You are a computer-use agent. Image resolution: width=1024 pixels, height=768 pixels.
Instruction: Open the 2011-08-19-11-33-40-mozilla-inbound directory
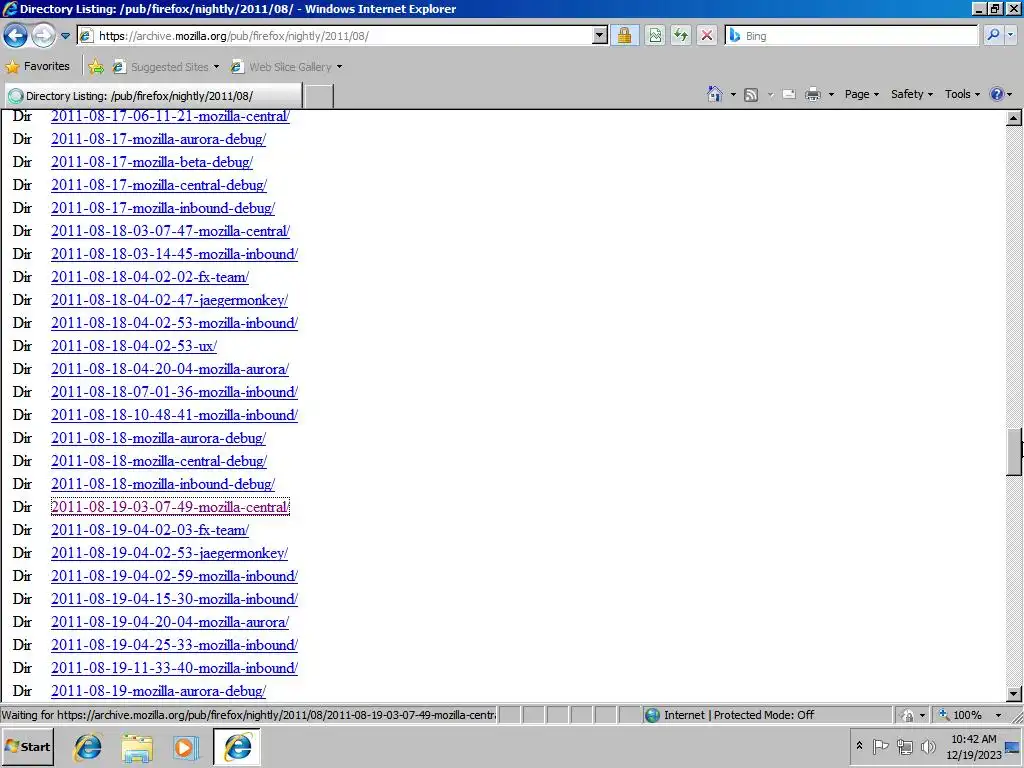[x=174, y=668]
